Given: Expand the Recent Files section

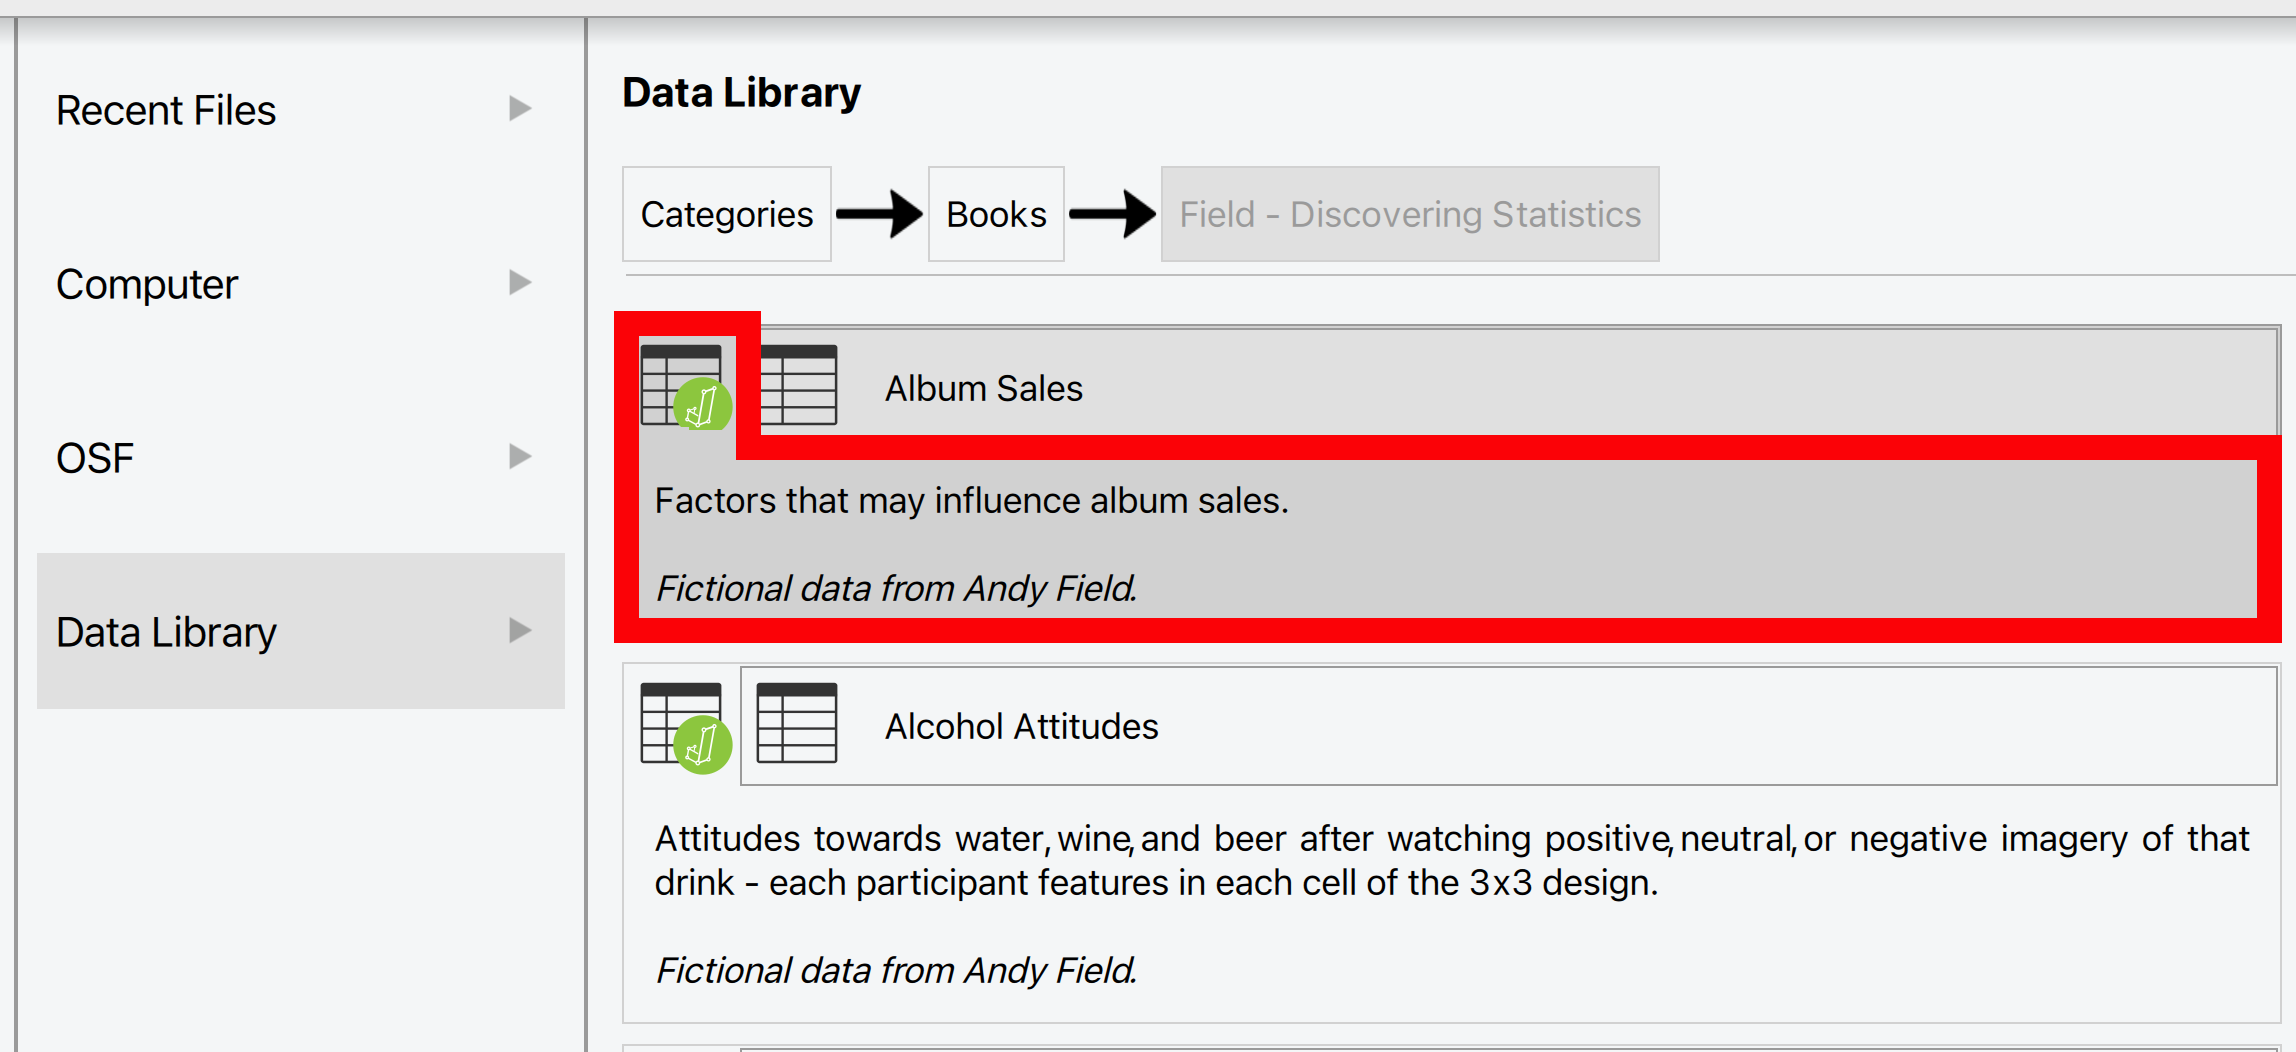Looking at the screenshot, I should coord(520,109).
